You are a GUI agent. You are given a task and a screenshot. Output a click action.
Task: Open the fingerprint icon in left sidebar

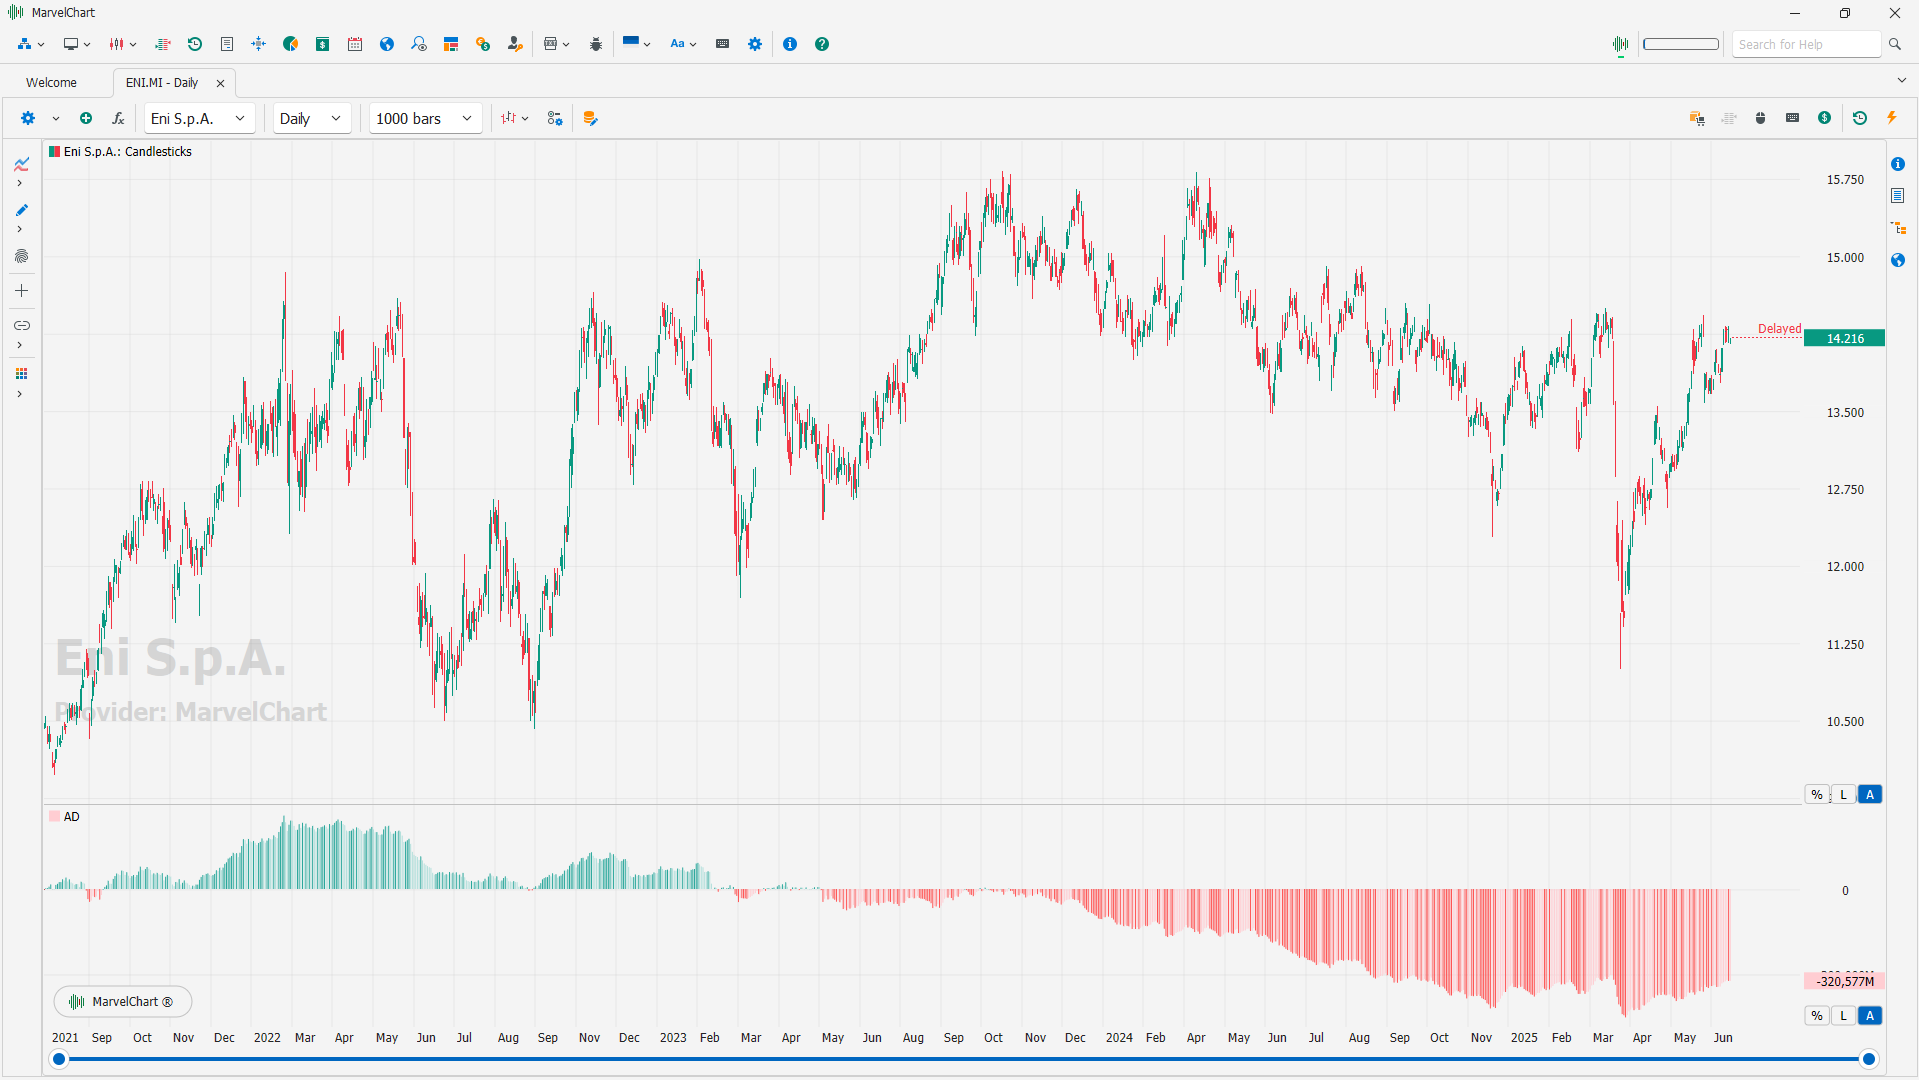click(x=21, y=257)
